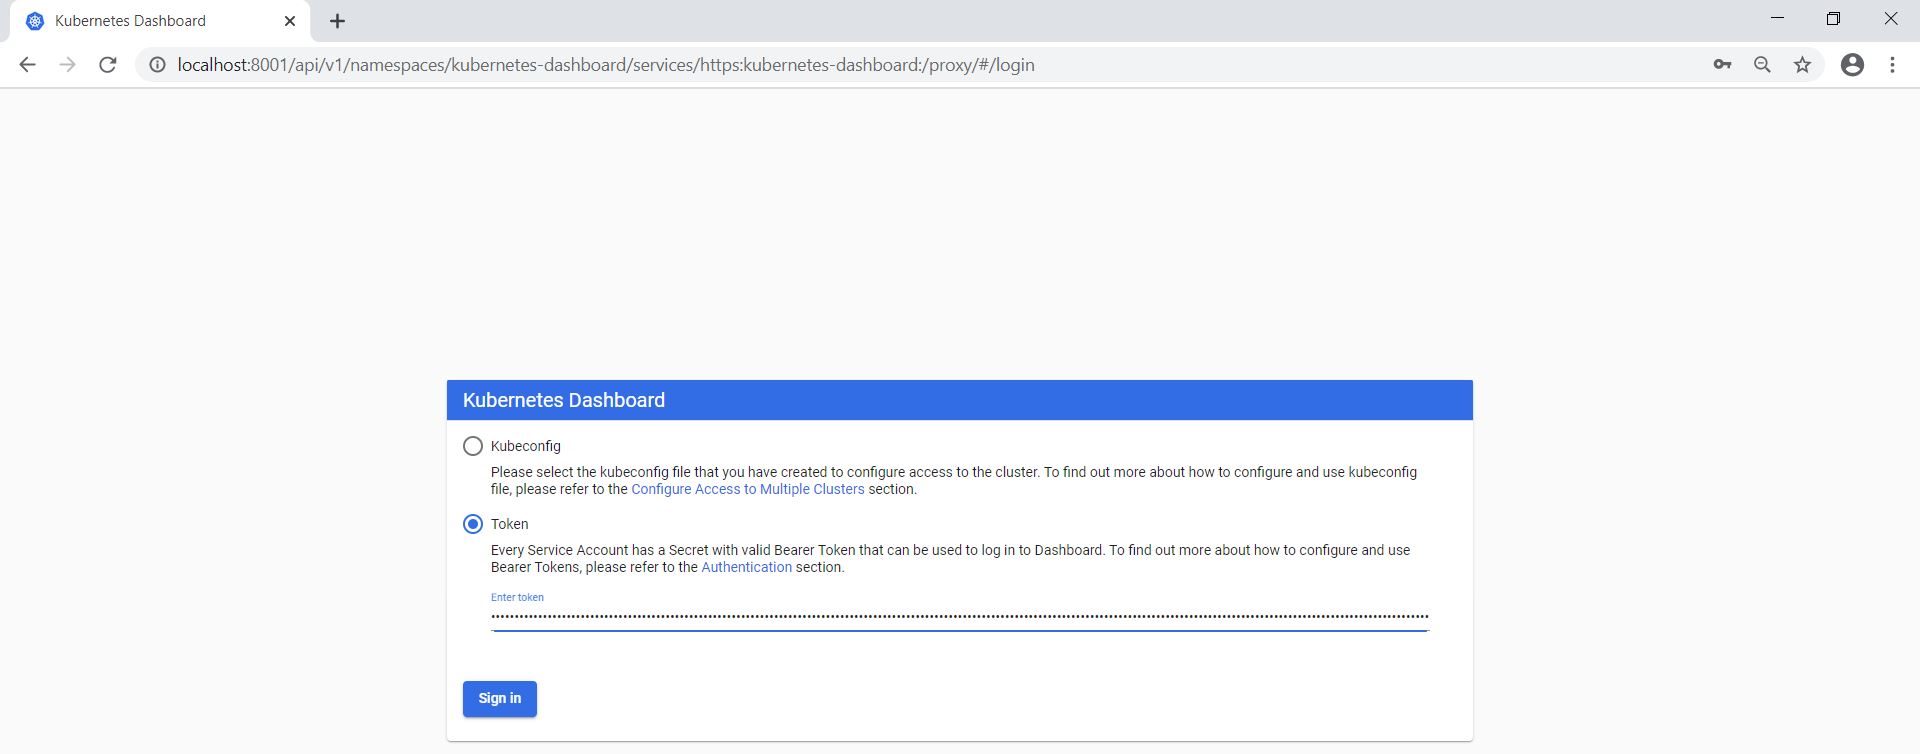Open Configure Access to Multiple Clusters link
Image resolution: width=1920 pixels, height=754 pixels.
click(x=747, y=489)
